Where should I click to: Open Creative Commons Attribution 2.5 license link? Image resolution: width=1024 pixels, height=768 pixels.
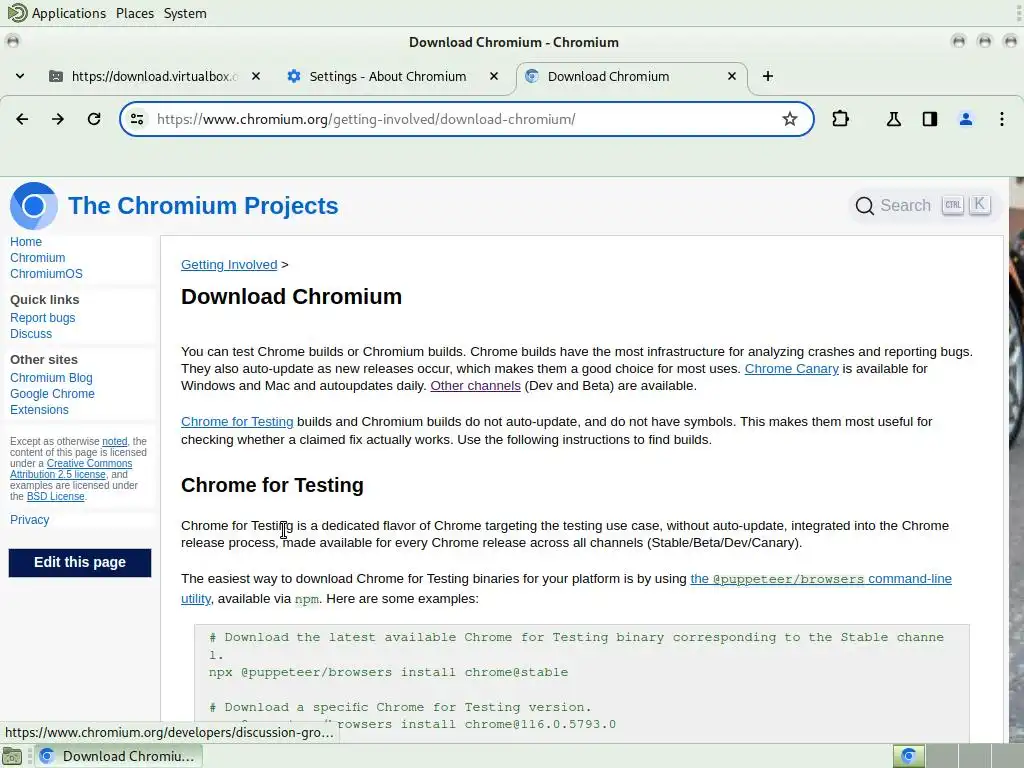click(71, 469)
